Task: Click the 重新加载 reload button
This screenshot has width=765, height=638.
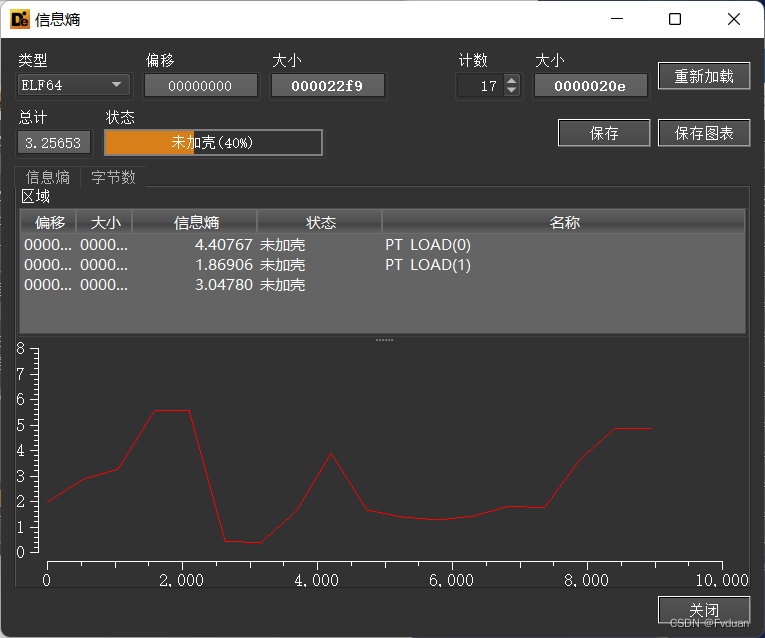Action: pos(704,76)
